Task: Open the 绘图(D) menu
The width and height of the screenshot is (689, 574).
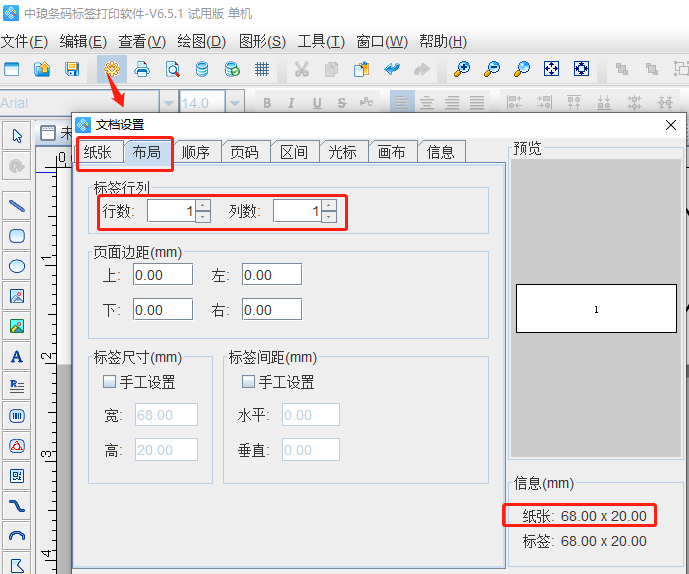Action: click(202, 42)
